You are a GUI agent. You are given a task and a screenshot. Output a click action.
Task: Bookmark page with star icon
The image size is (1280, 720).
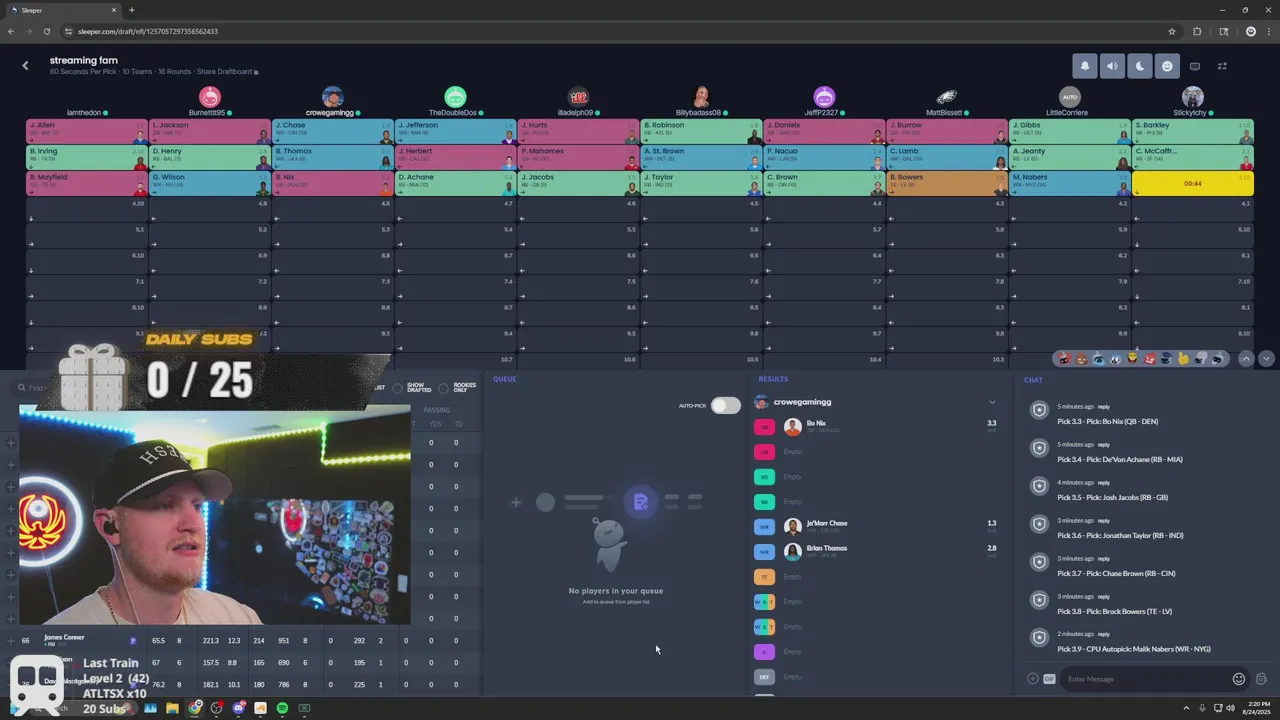click(1172, 31)
